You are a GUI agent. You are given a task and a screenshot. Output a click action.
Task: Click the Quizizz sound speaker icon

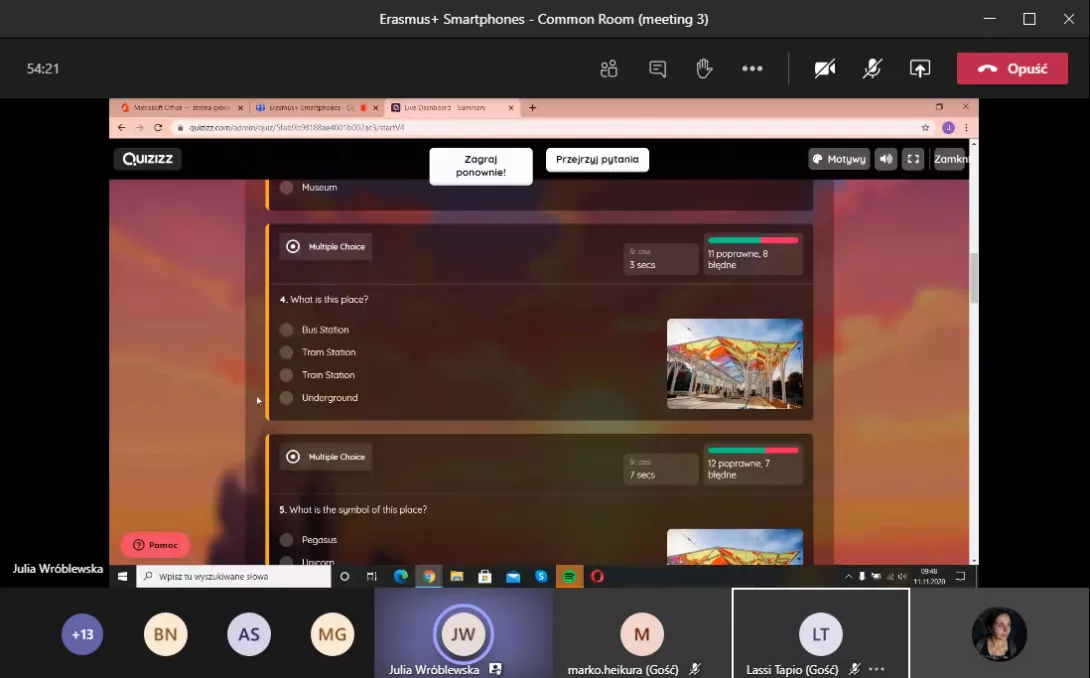click(x=885, y=159)
